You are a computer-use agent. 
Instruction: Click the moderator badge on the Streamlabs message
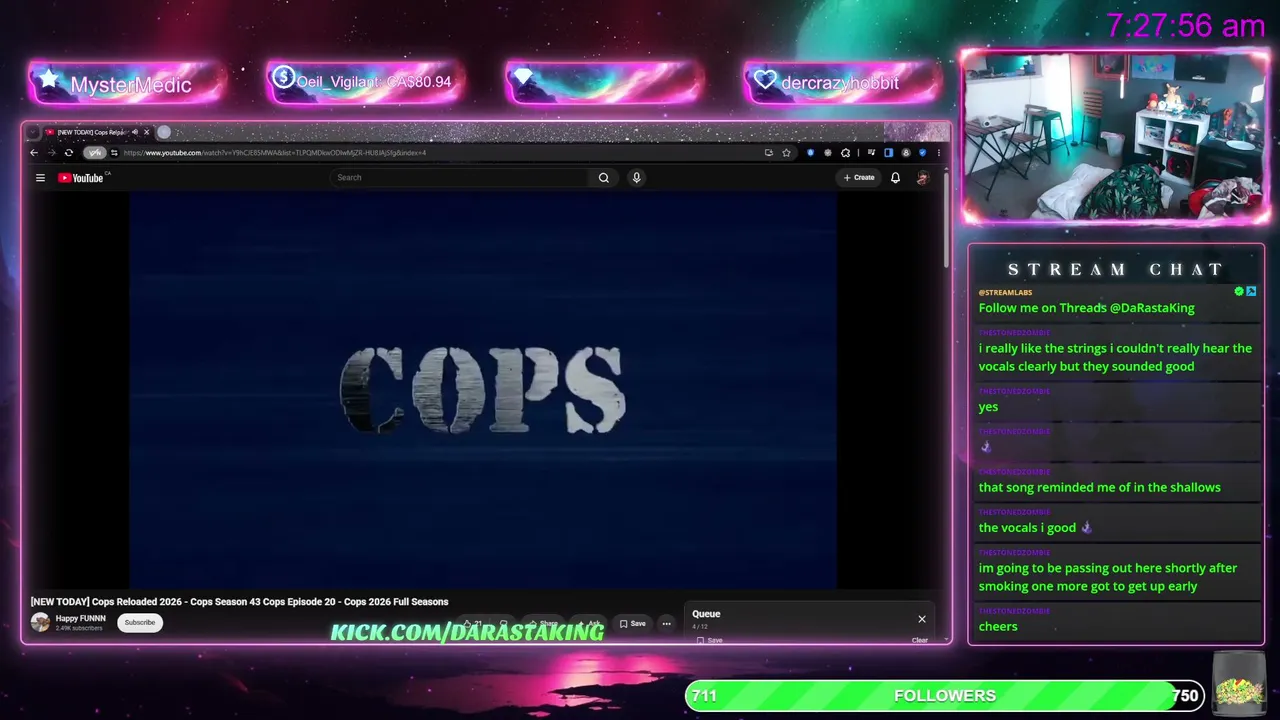point(1251,292)
